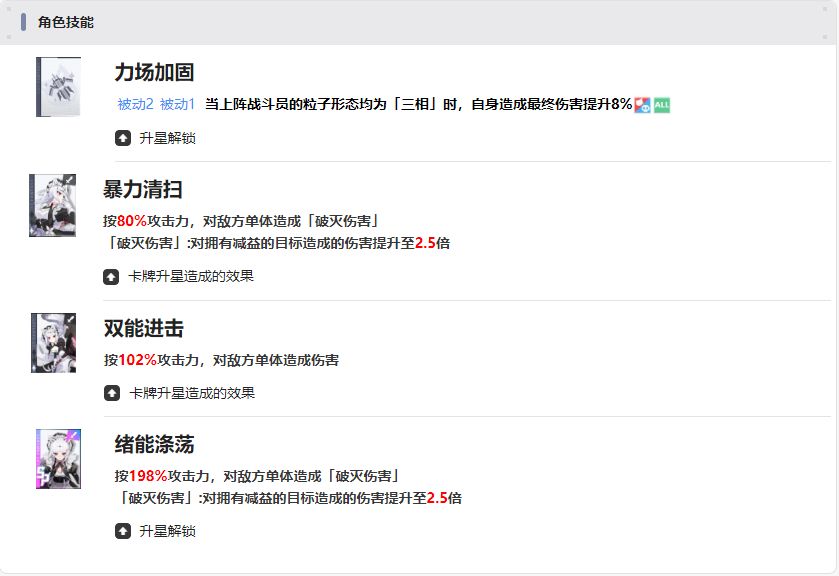The image size is (839, 576).
Task: Click 升星解锁 under 绪能涤荡
Action: coord(167,531)
